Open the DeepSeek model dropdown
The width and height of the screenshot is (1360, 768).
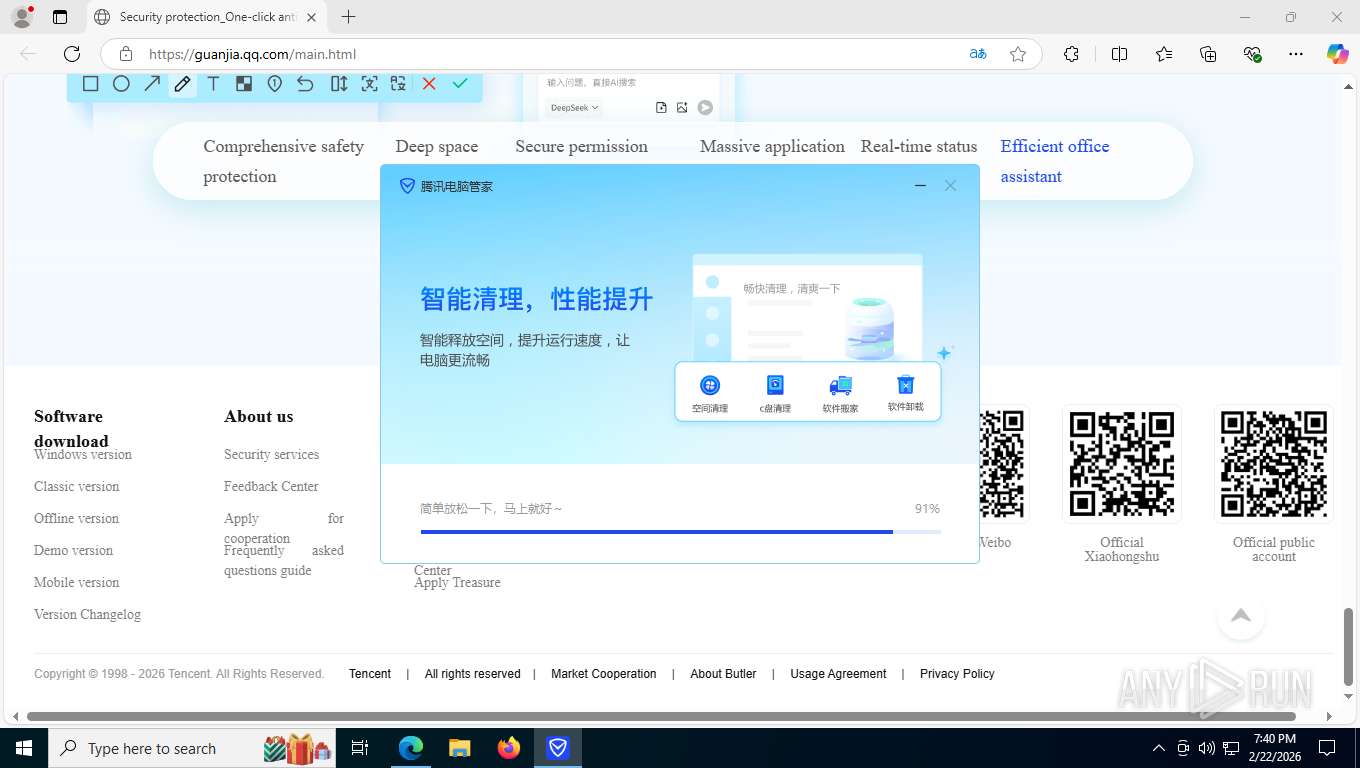(x=574, y=108)
